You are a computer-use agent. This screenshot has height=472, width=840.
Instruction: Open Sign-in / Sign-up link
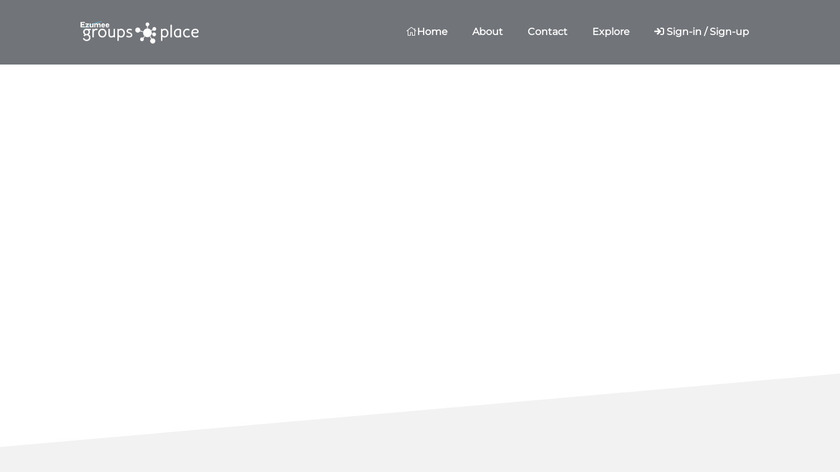(x=701, y=32)
